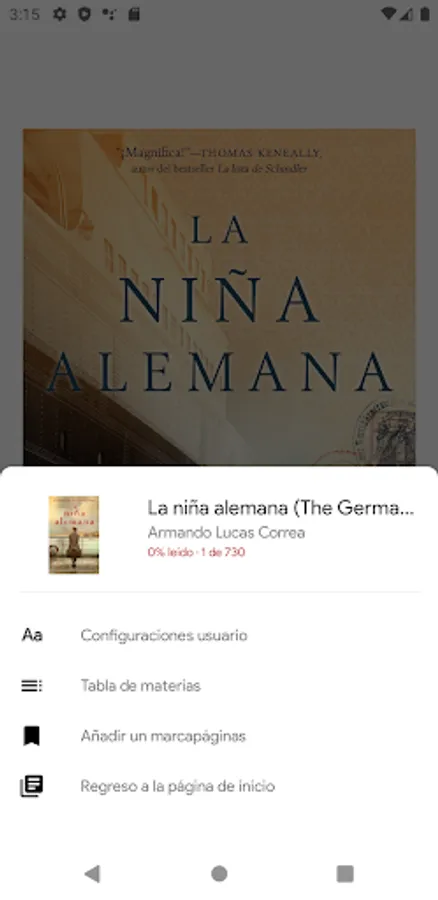Image resolution: width=438 pixels, height=900 pixels.
Task: Tap the Android back triangle button
Action: [92, 874]
